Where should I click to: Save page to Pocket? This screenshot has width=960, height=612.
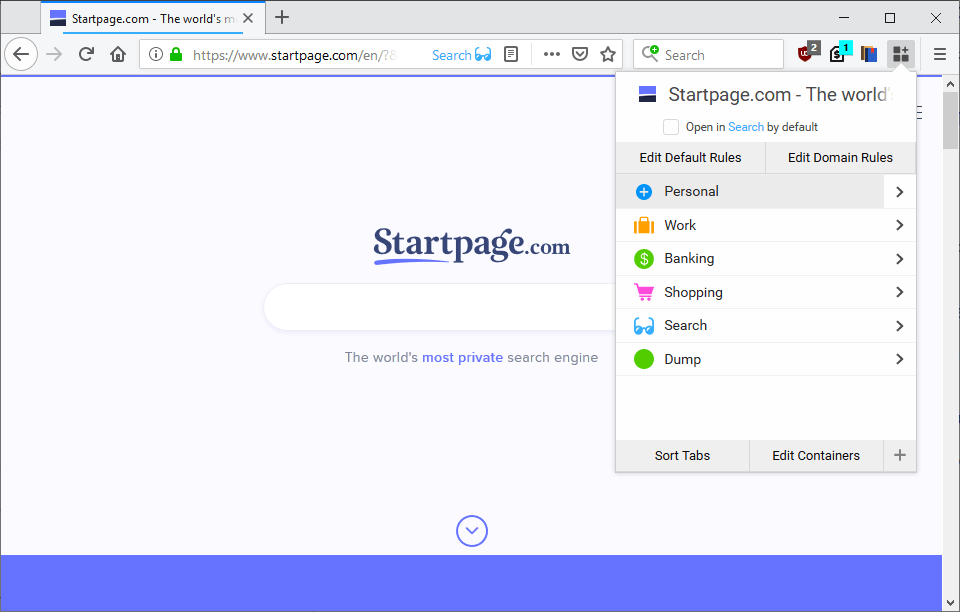[580, 54]
